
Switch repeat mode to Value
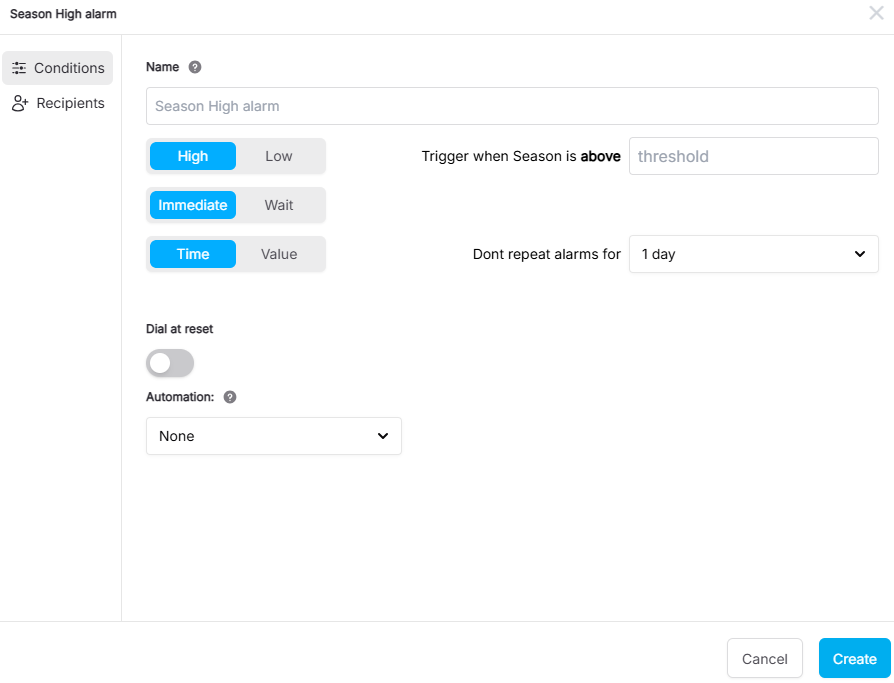(279, 254)
